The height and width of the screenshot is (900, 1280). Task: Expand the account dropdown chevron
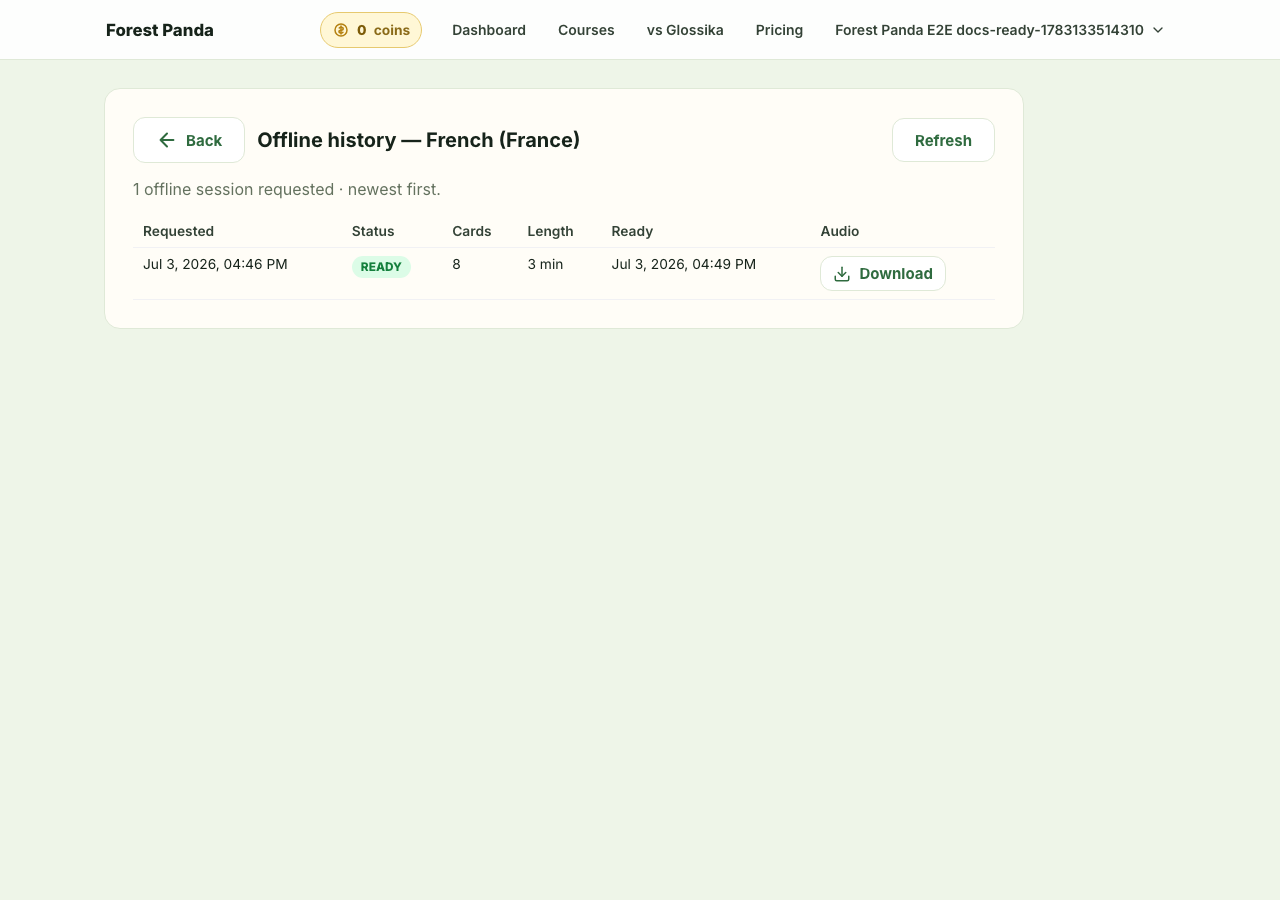tap(1158, 30)
